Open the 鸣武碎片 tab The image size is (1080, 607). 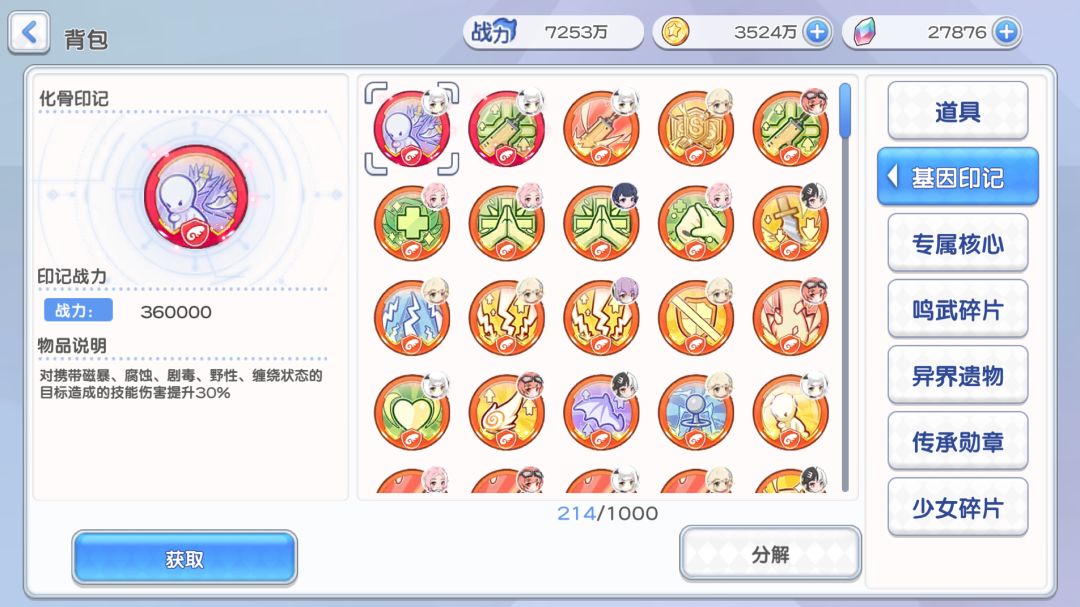coord(957,309)
